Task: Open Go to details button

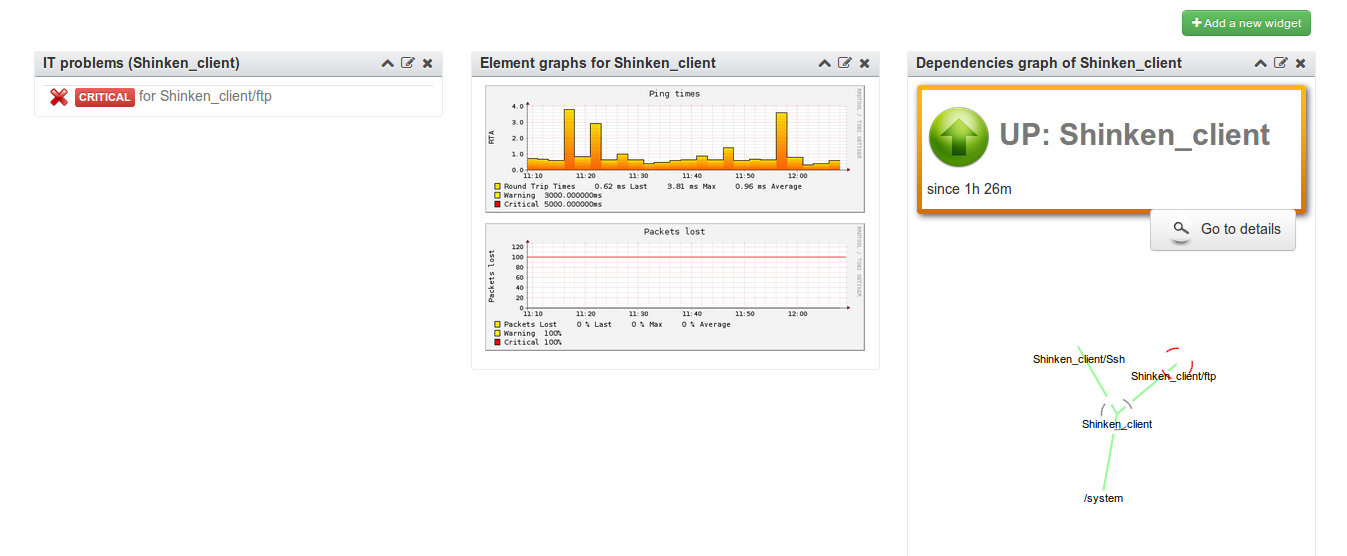Action: pos(1223,229)
